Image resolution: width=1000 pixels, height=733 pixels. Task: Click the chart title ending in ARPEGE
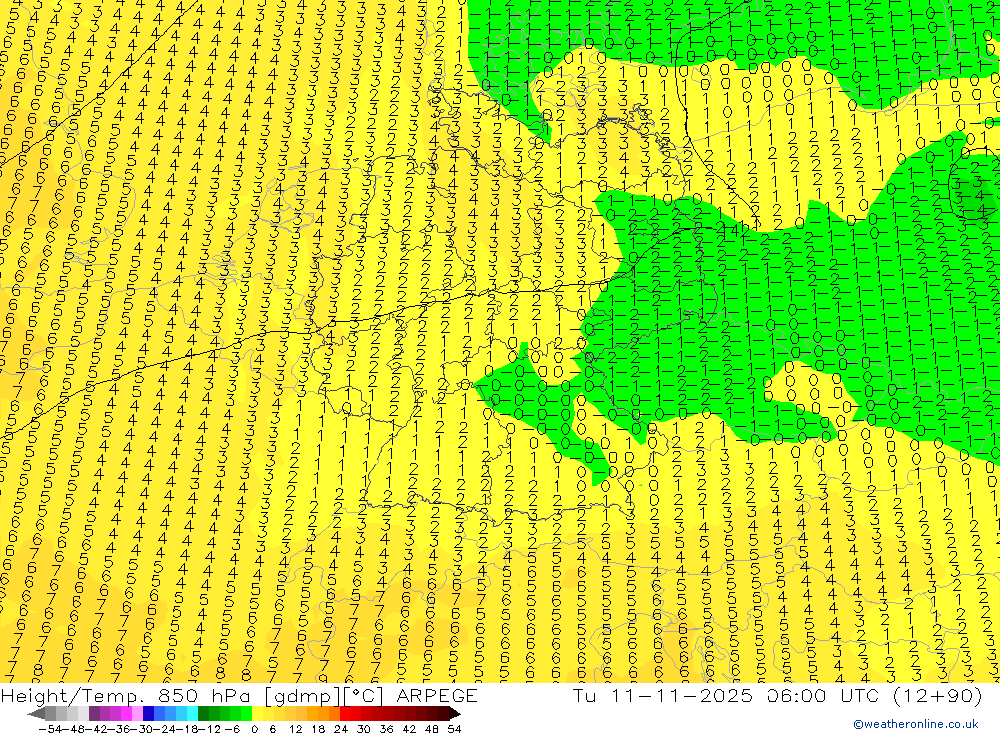(x=239, y=695)
